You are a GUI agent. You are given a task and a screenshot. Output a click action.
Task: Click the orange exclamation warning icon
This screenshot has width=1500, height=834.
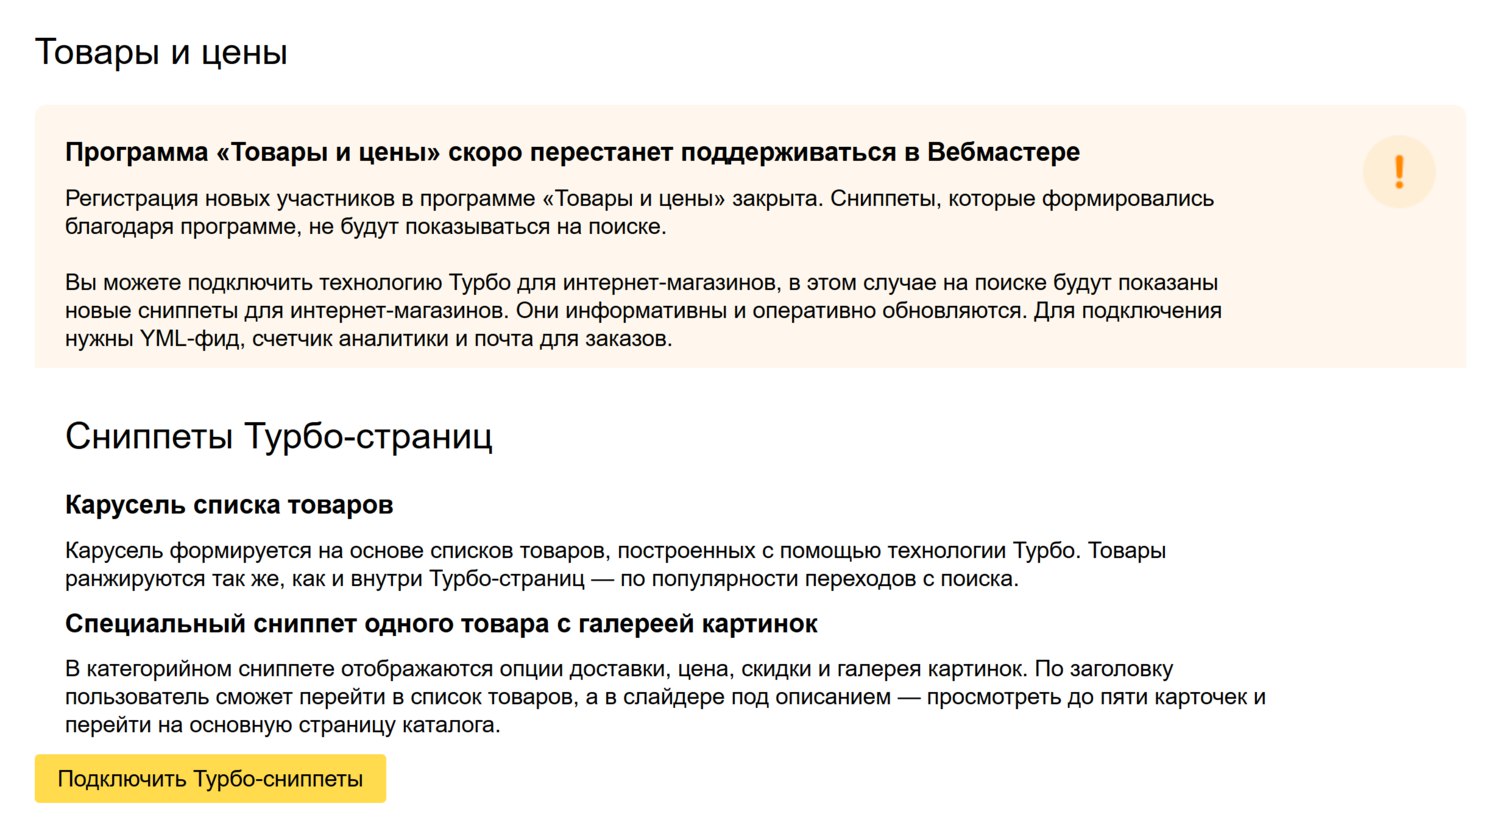1398,172
